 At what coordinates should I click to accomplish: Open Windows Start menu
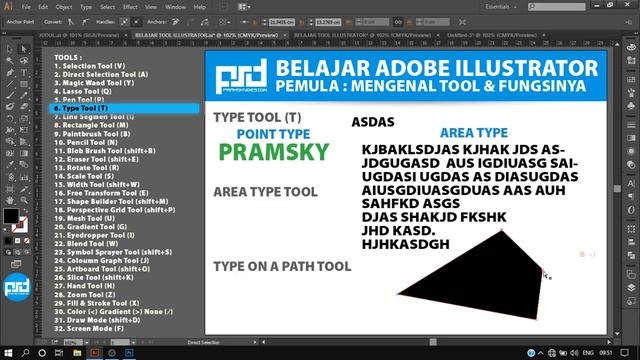pyautogui.click(x=8, y=353)
